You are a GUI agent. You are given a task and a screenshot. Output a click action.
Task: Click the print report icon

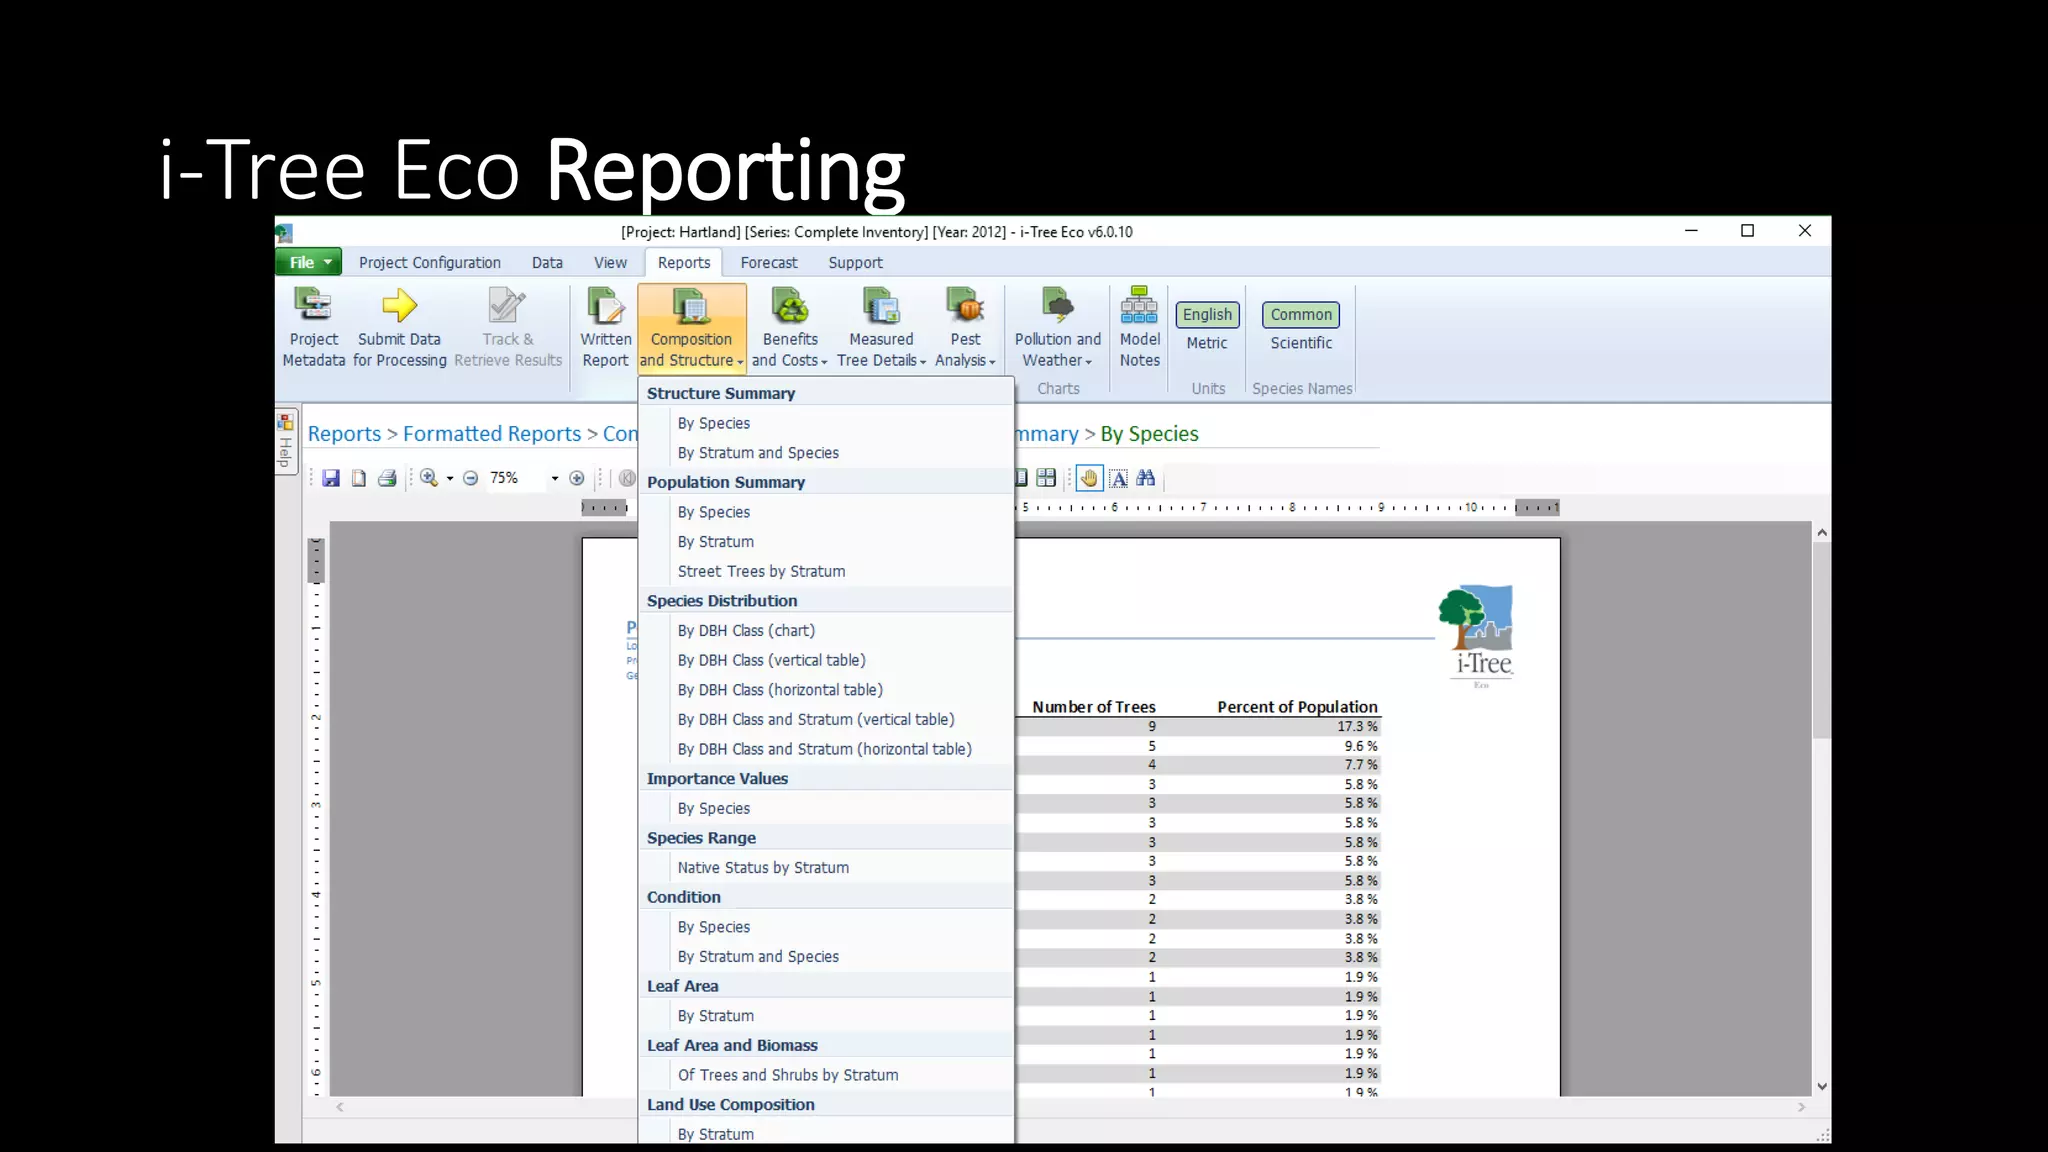click(x=387, y=478)
